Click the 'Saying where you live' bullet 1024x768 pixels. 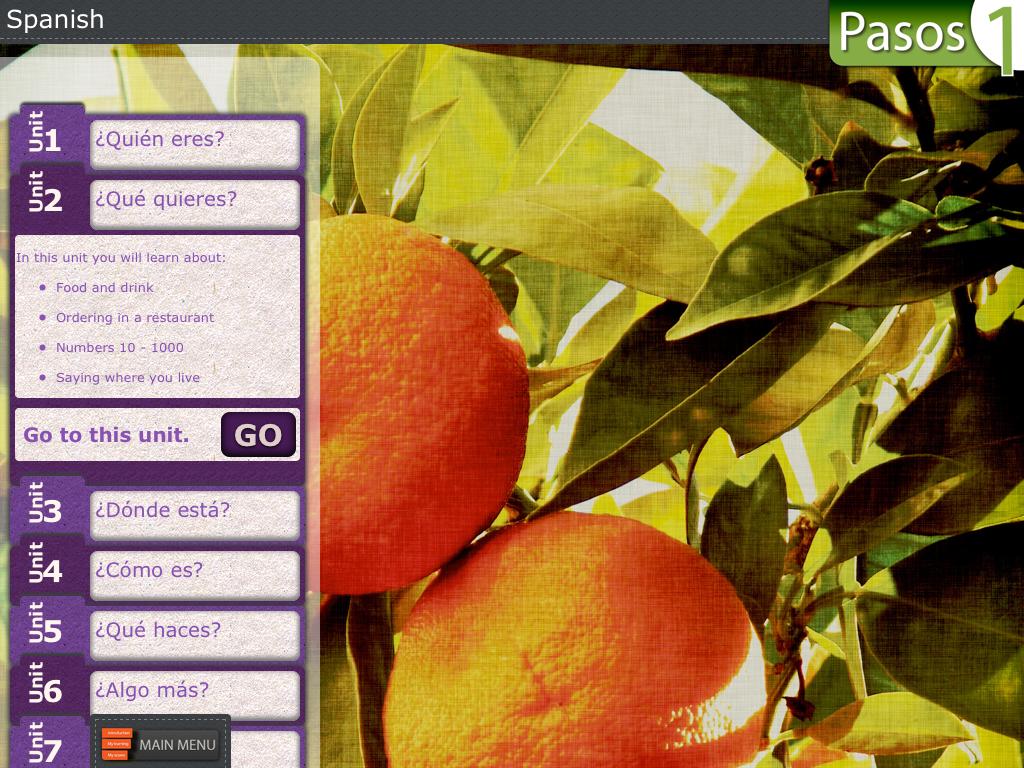pos(128,377)
